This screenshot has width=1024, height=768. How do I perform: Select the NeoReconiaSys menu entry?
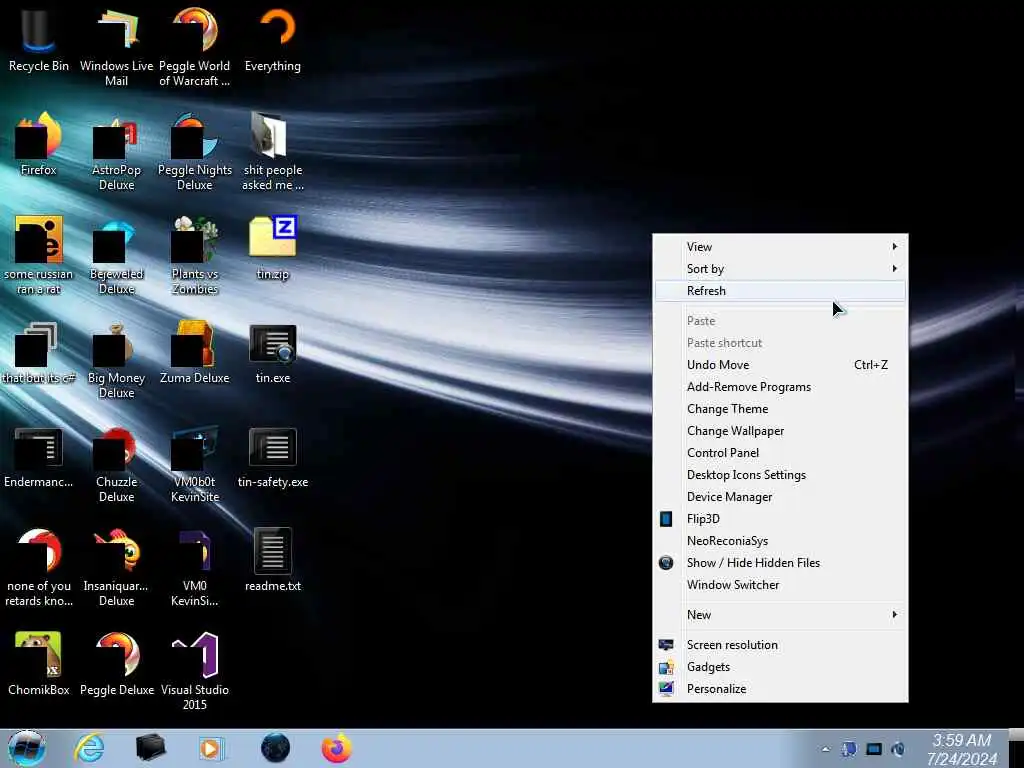point(780,541)
